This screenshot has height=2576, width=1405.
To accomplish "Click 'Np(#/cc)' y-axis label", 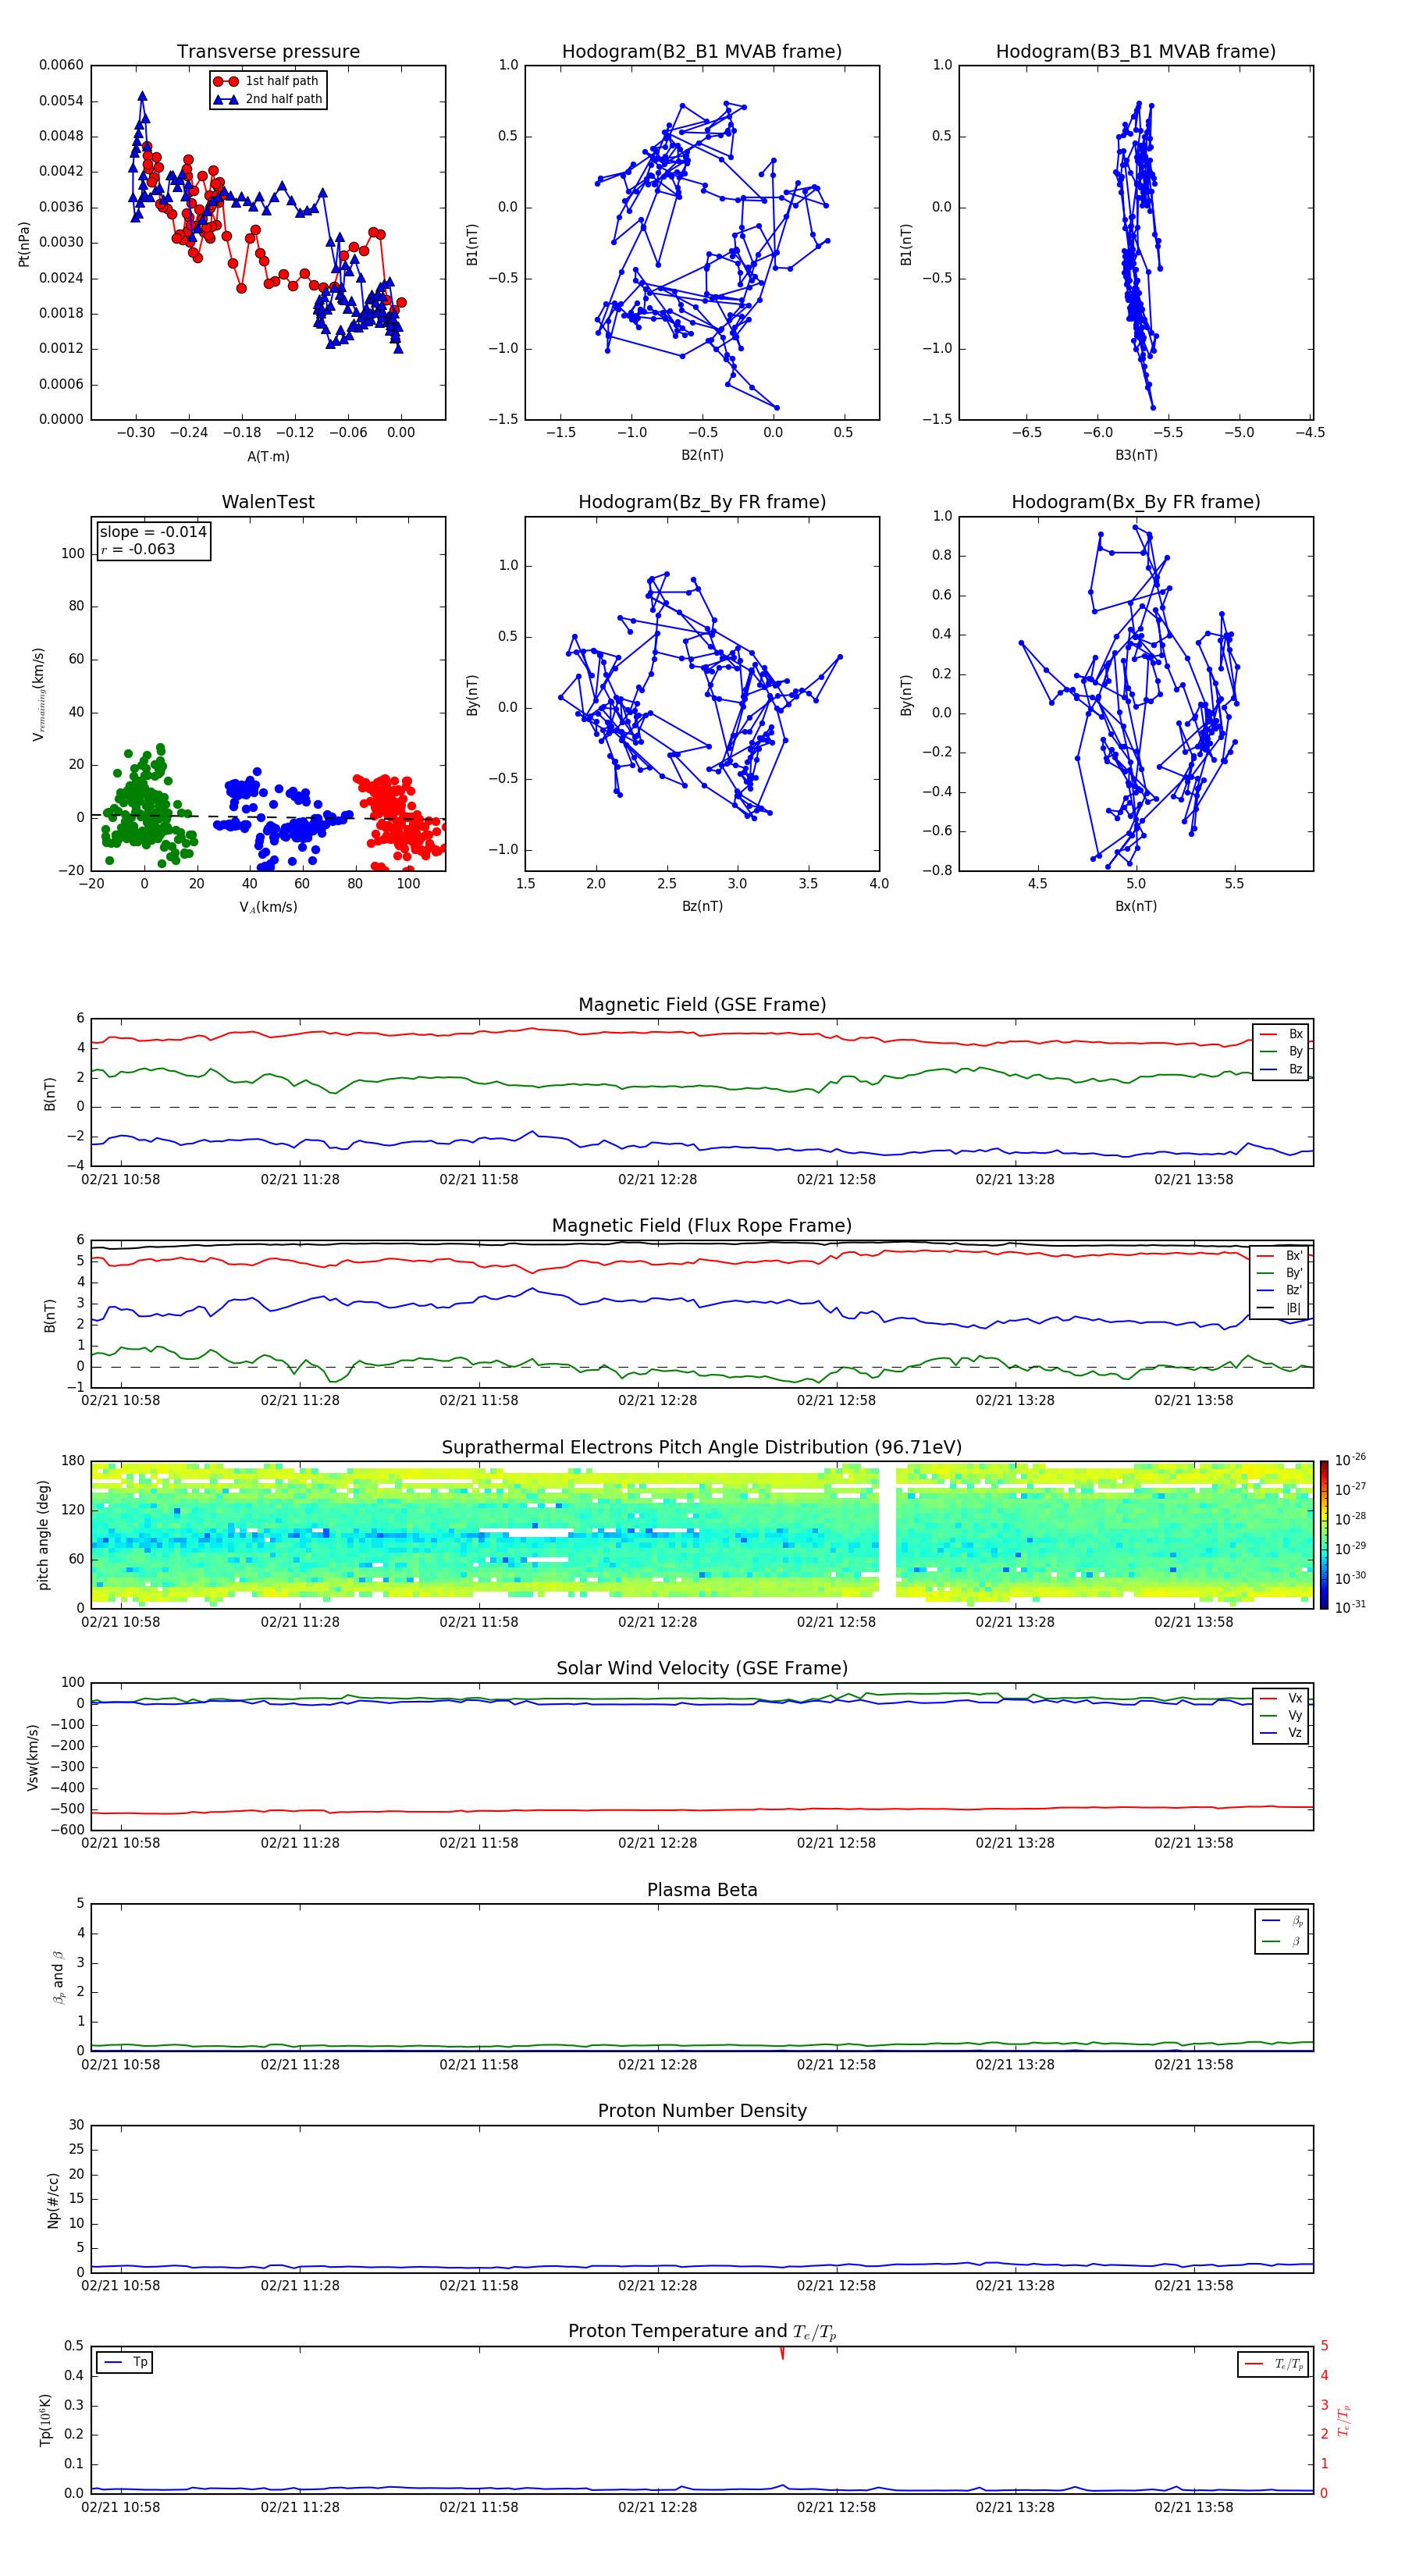I will [x=53, y=2200].
